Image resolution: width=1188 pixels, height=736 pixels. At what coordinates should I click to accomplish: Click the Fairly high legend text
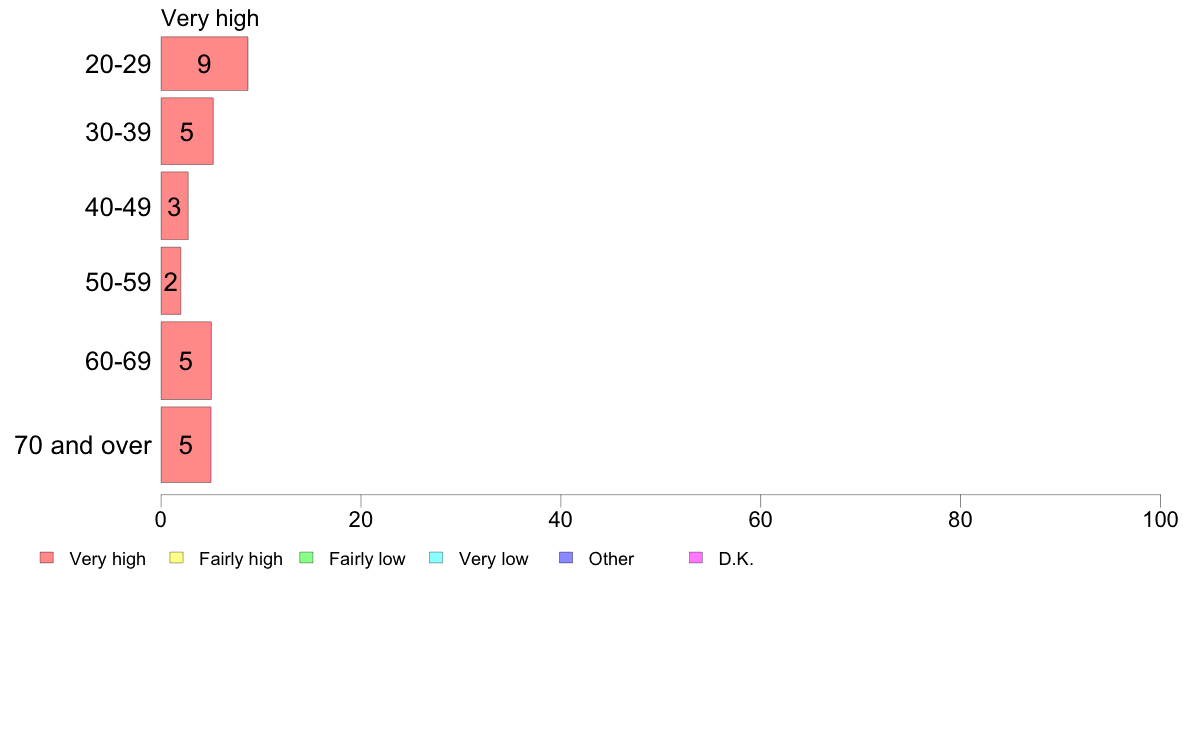click(241, 559)
